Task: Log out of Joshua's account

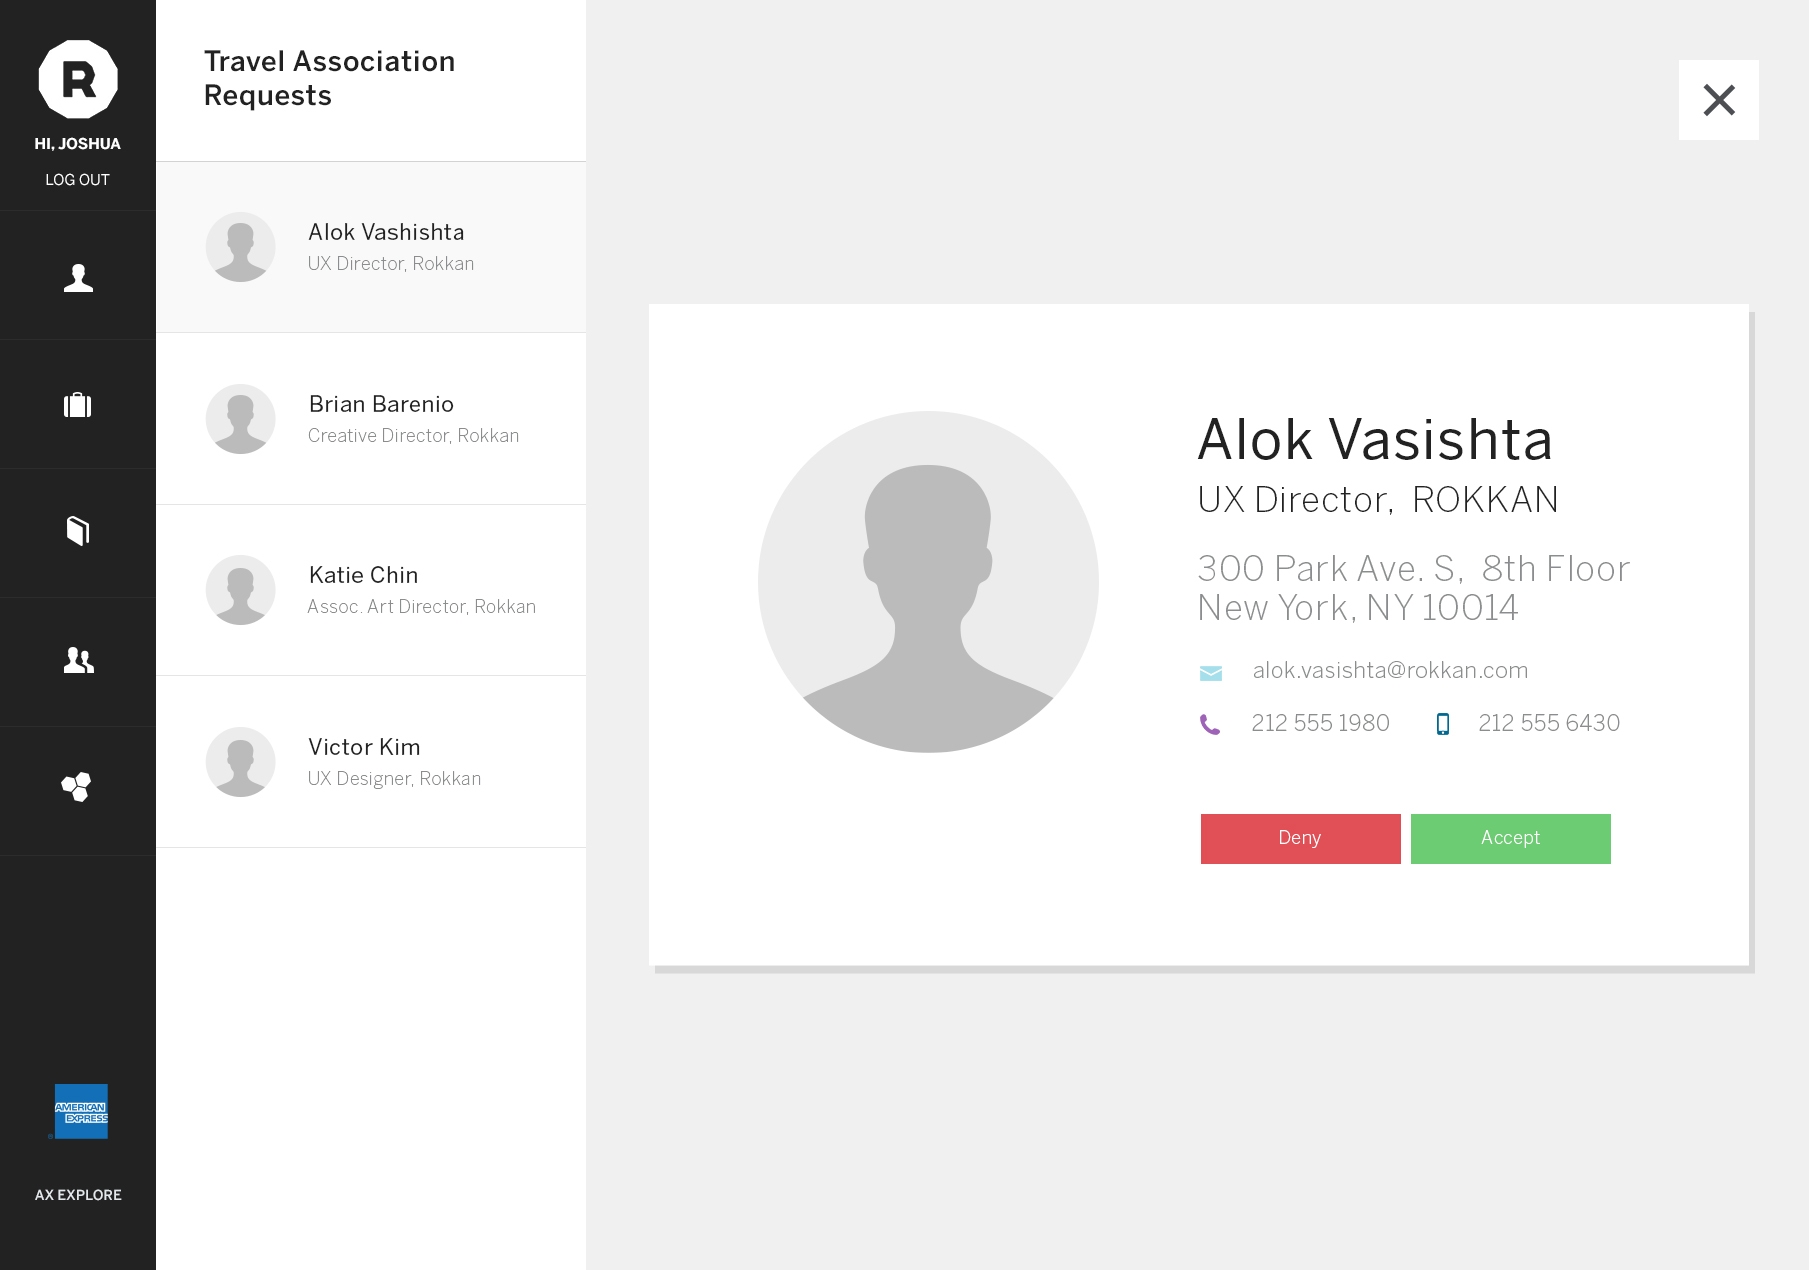Action: point(77,180)
